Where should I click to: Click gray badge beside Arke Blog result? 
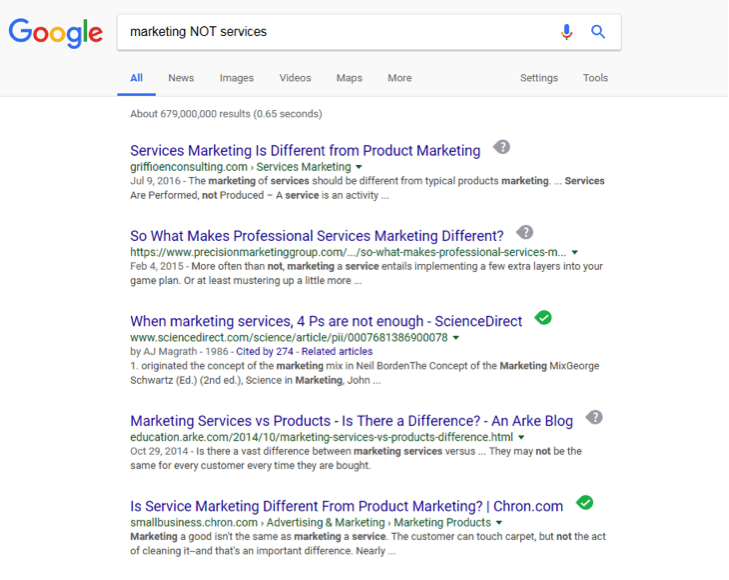[594, 417]
